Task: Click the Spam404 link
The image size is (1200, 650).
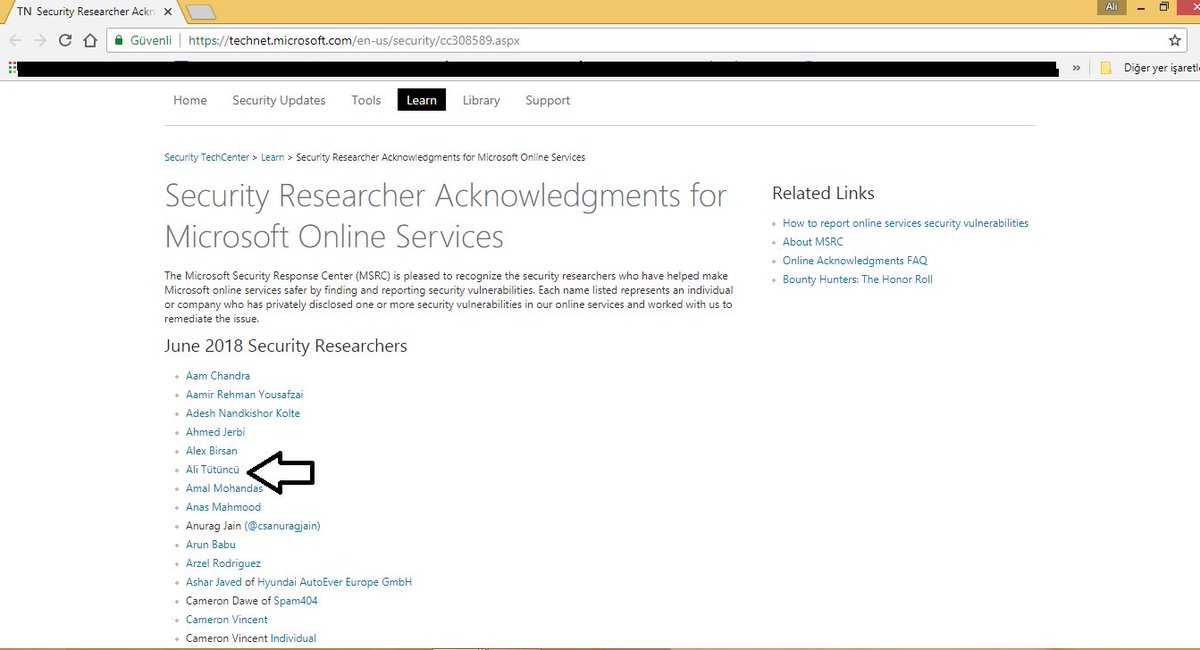Action: [x=297, y=600]
